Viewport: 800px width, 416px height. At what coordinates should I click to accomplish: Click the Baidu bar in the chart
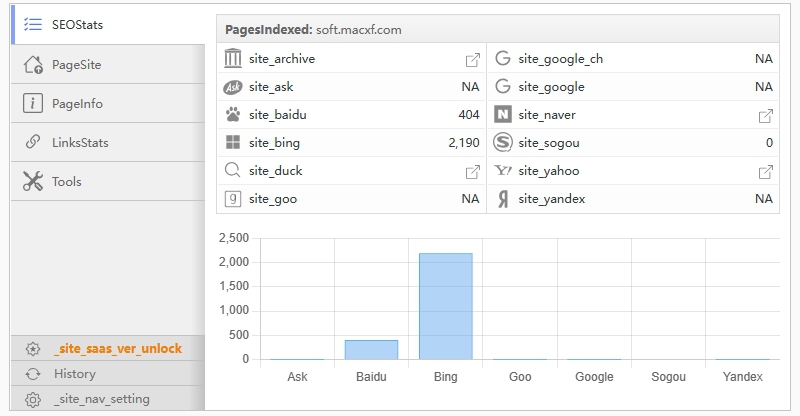point(371,349)
